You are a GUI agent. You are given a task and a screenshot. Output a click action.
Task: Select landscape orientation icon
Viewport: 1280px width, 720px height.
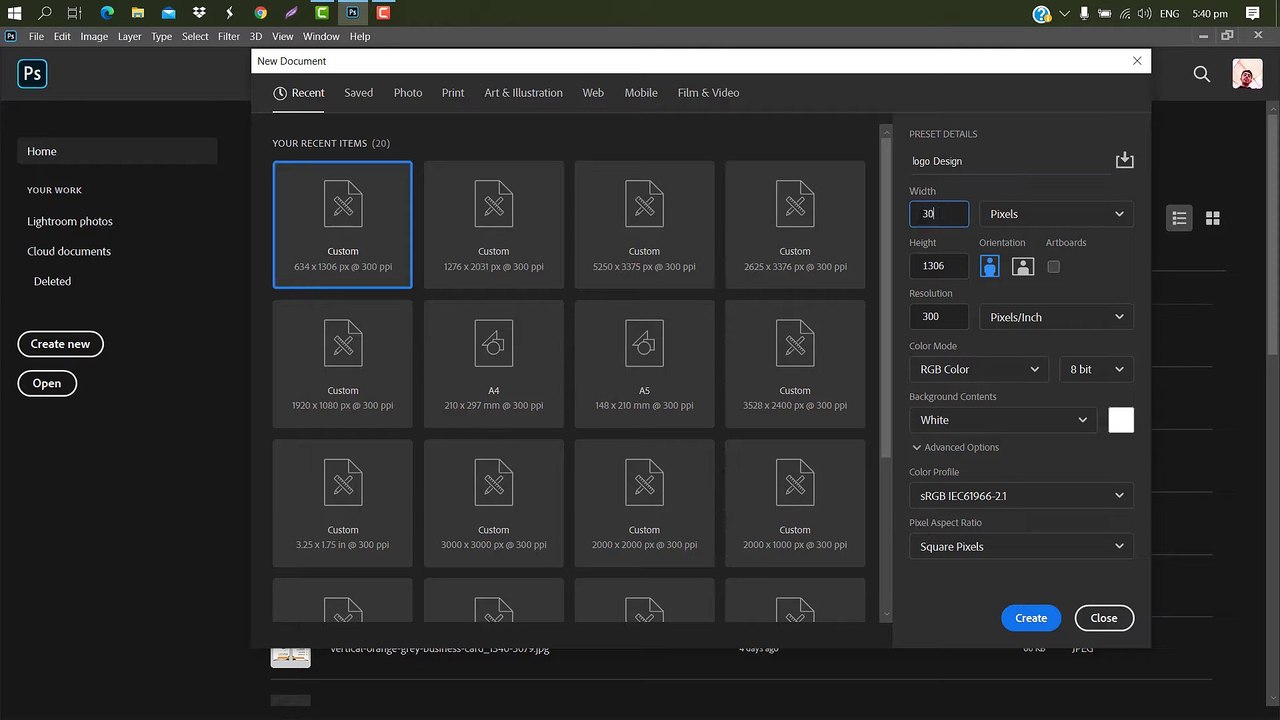pyautogui.click(x=1022, y=267)
